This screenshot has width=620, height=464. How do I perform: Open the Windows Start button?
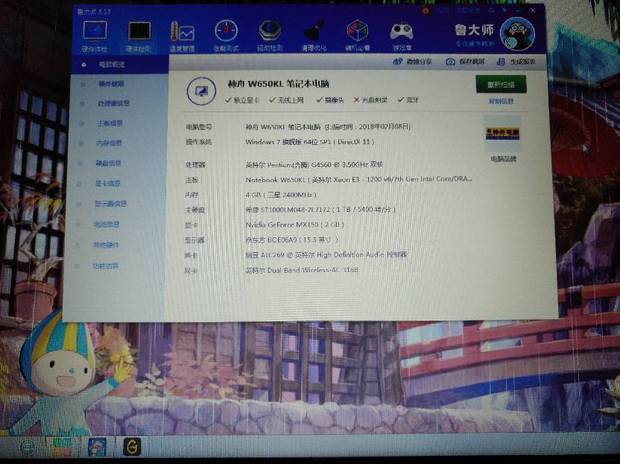pyautogui.click(x=28, y=447)
